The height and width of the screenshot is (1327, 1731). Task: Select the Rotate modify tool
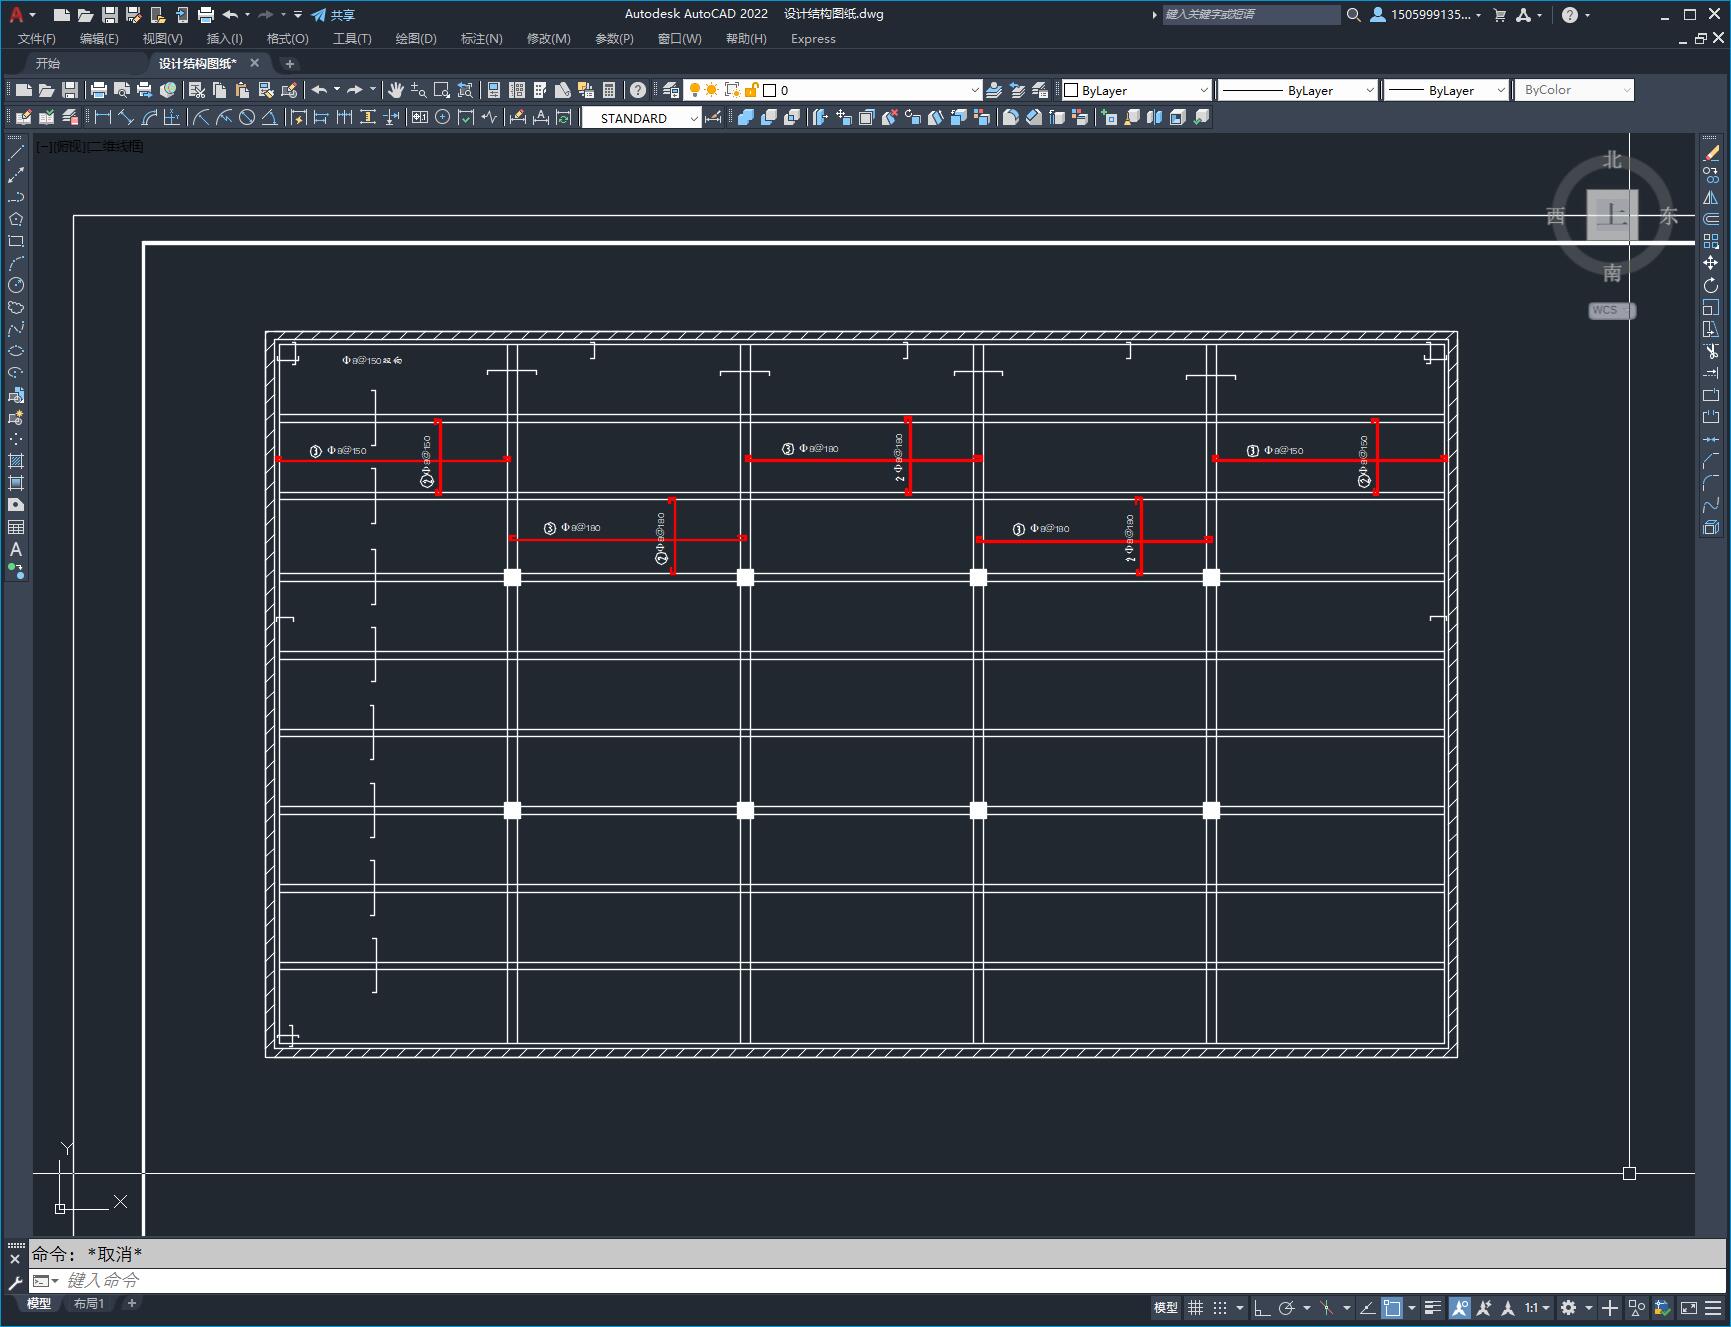[1711, 285]
